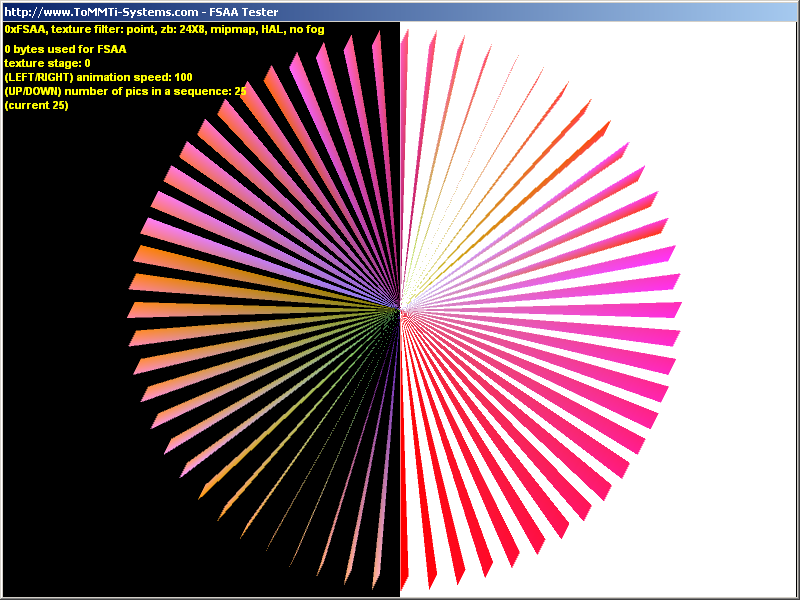Click the "zb: 24X8" depth buffer text

[x=180, y=30]
